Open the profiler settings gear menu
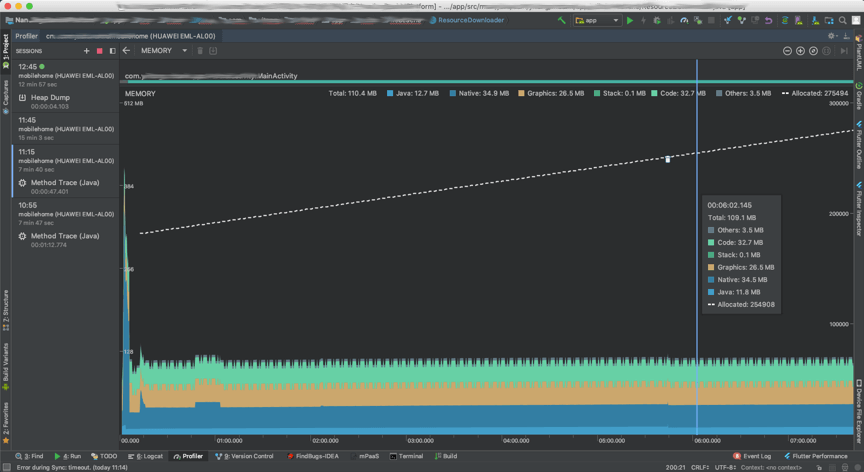Image resolution: width=864 pixels, height=472 pixels. click(x=832, y=36)
